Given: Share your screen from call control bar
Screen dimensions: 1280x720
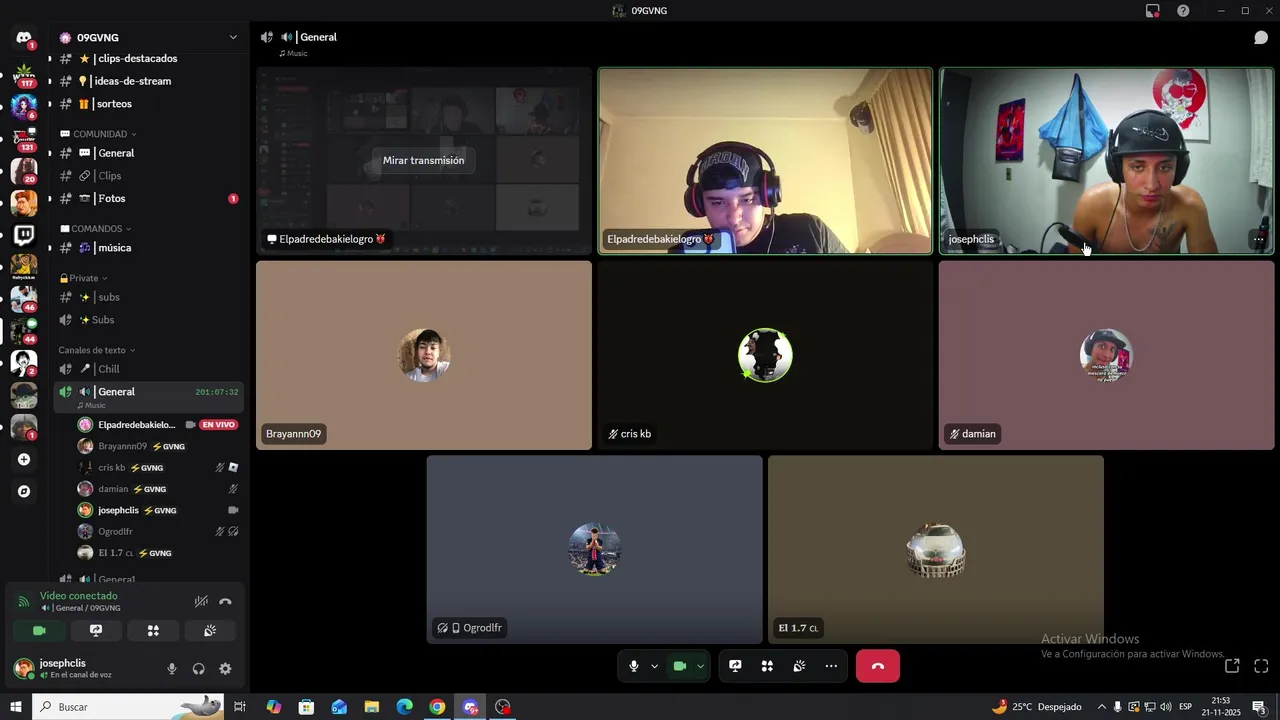Looking at the screenshot, I should tap(735, 666).
